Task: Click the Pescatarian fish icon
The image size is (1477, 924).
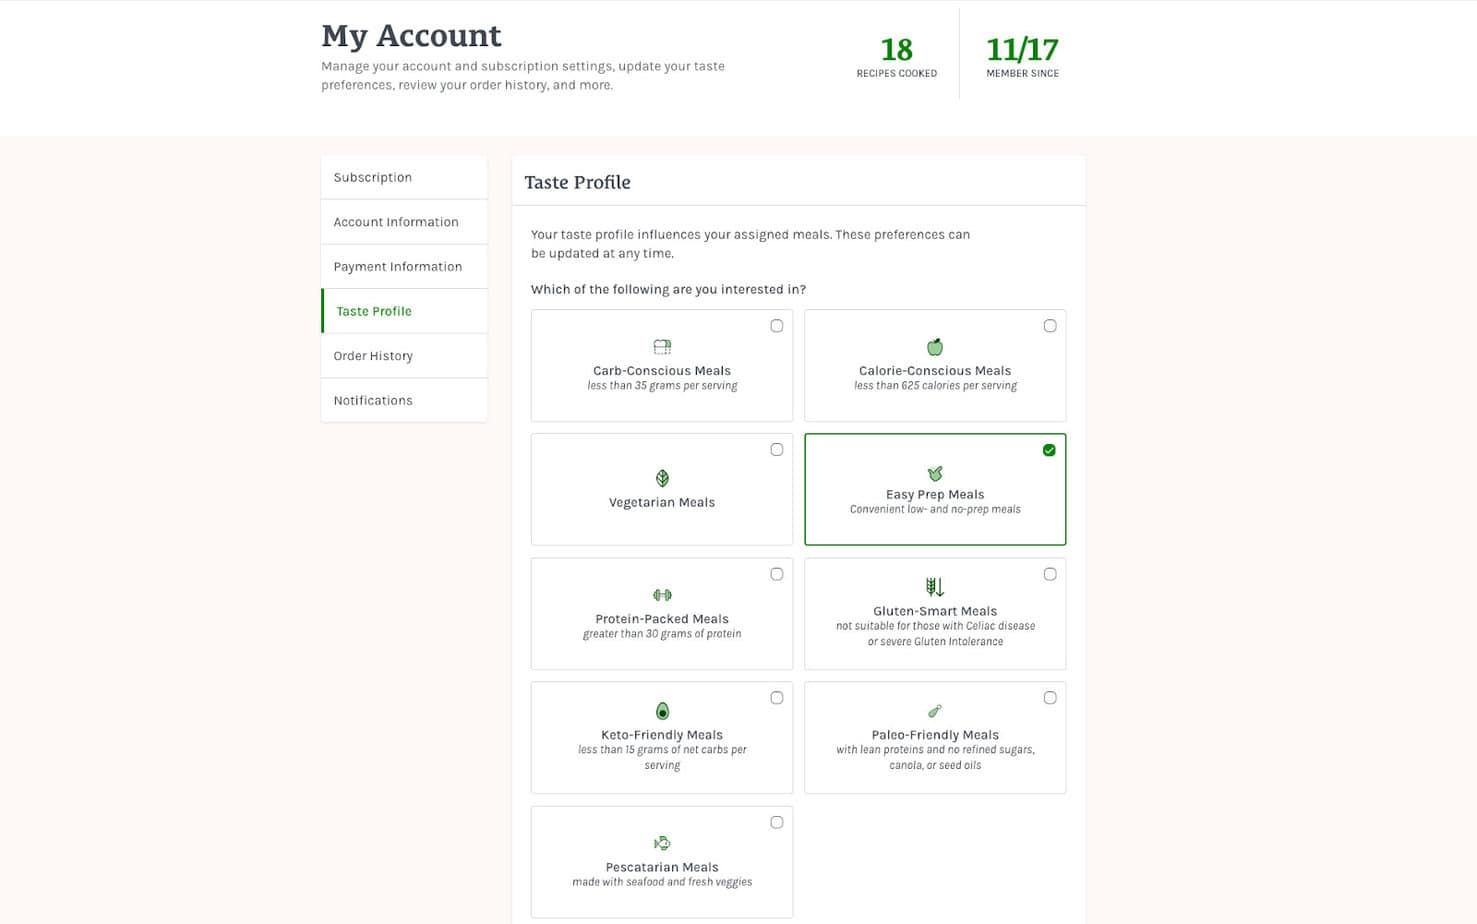Action: tap(662, 843)
